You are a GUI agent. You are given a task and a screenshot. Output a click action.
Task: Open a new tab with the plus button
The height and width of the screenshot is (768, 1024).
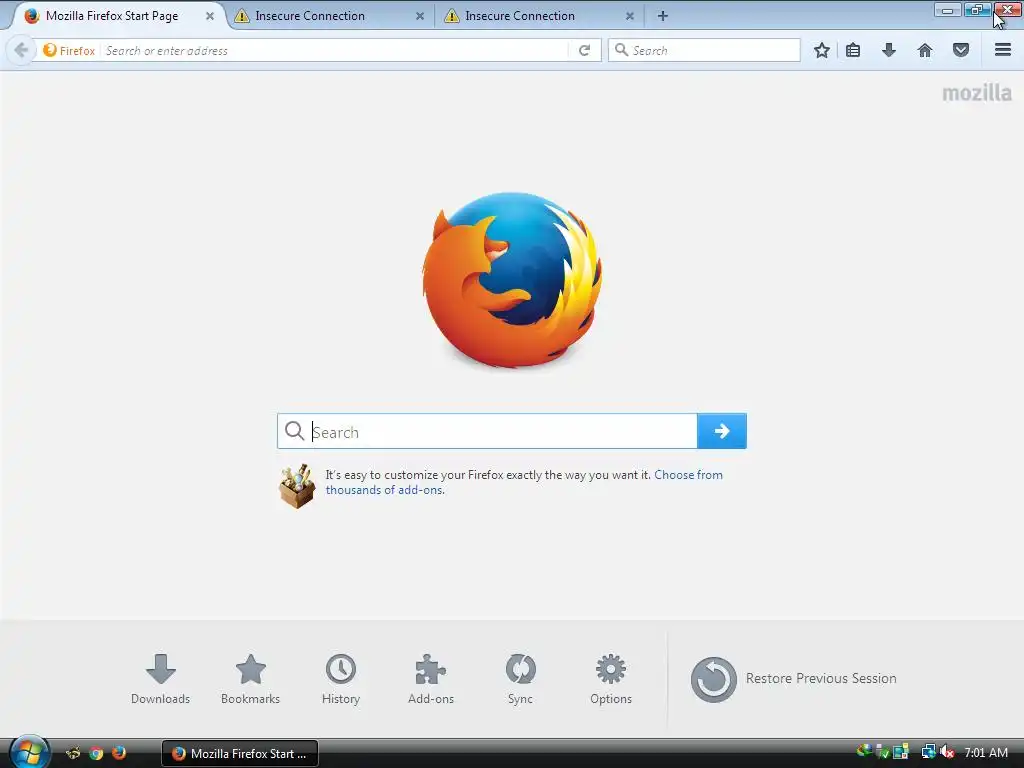tap(662, 16)
